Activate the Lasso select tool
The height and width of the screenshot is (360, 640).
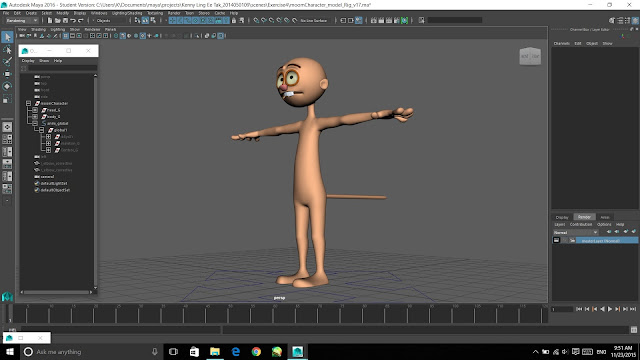click(7, 49)
